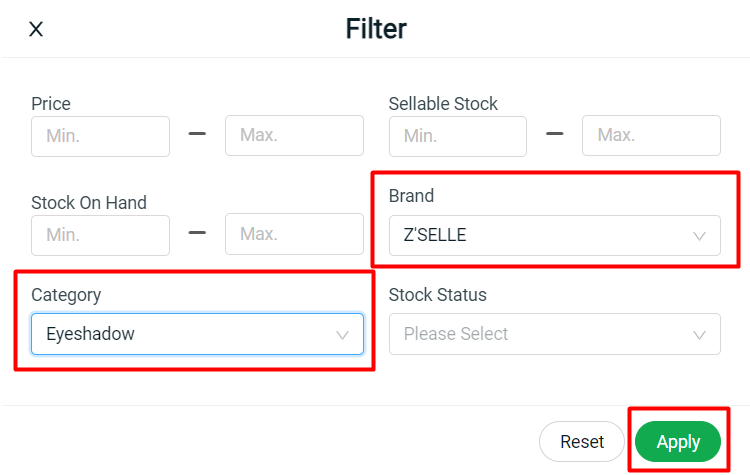Image resolution: width=750 pixels, height=475 pixels.
Task: Click the chevron arrow in Brand selector
Action: pyautogui.click(x=700, y=236)
